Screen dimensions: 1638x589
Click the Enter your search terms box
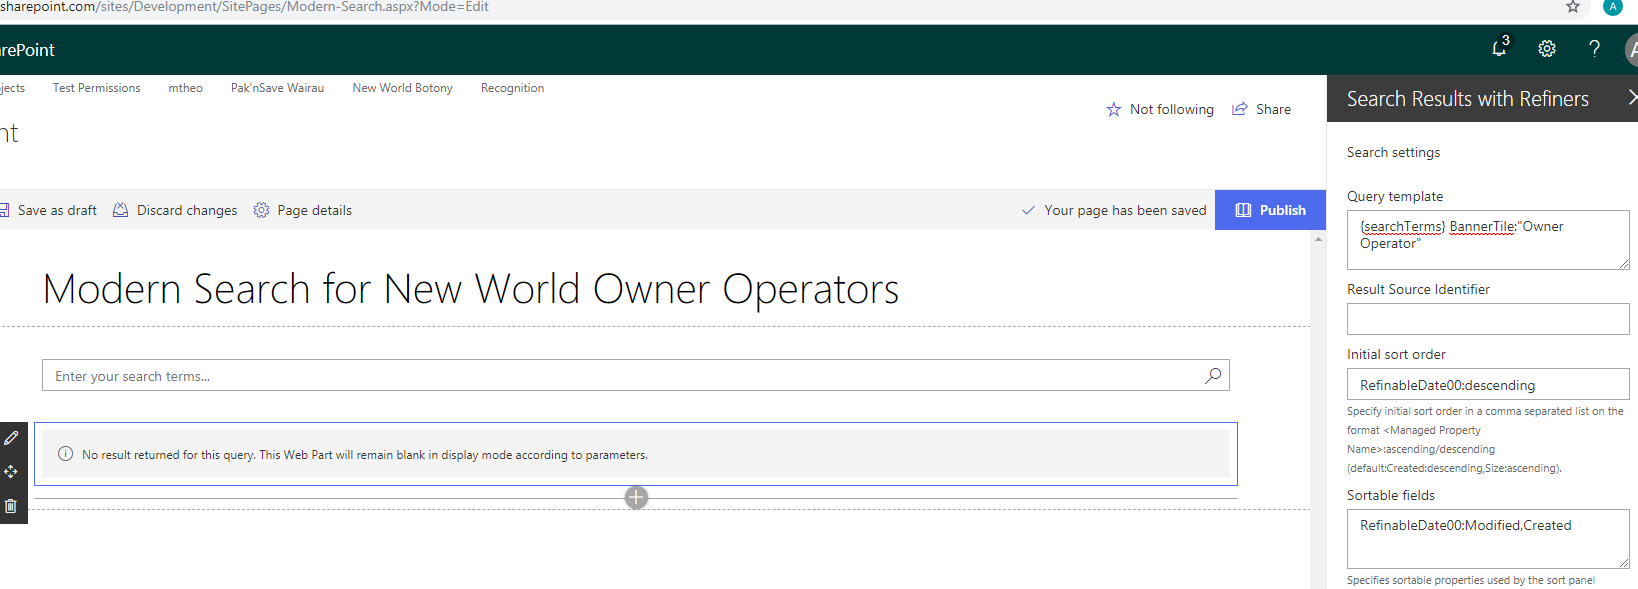click(636, 375)
